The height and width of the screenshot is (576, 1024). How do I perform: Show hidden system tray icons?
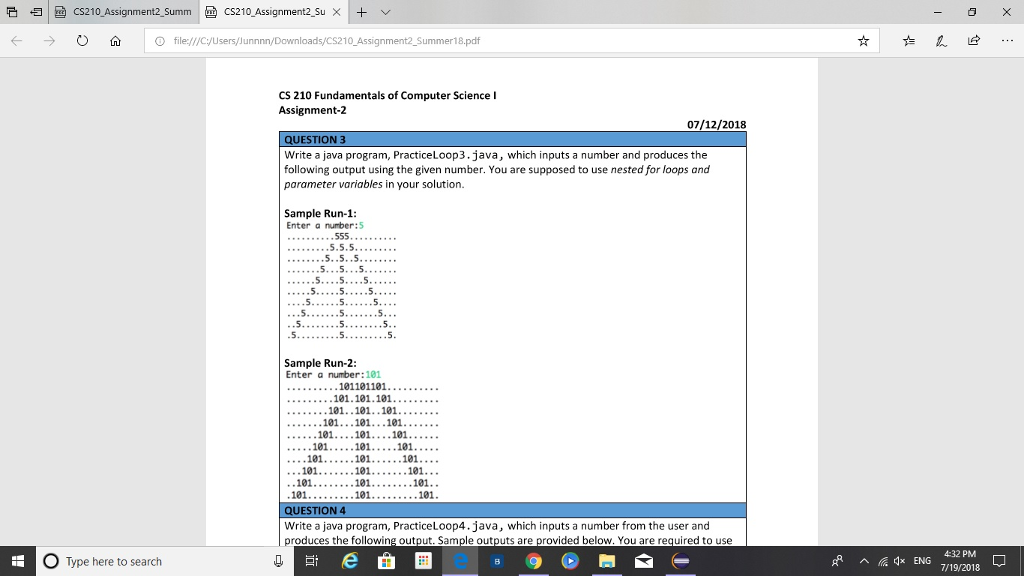864,561
